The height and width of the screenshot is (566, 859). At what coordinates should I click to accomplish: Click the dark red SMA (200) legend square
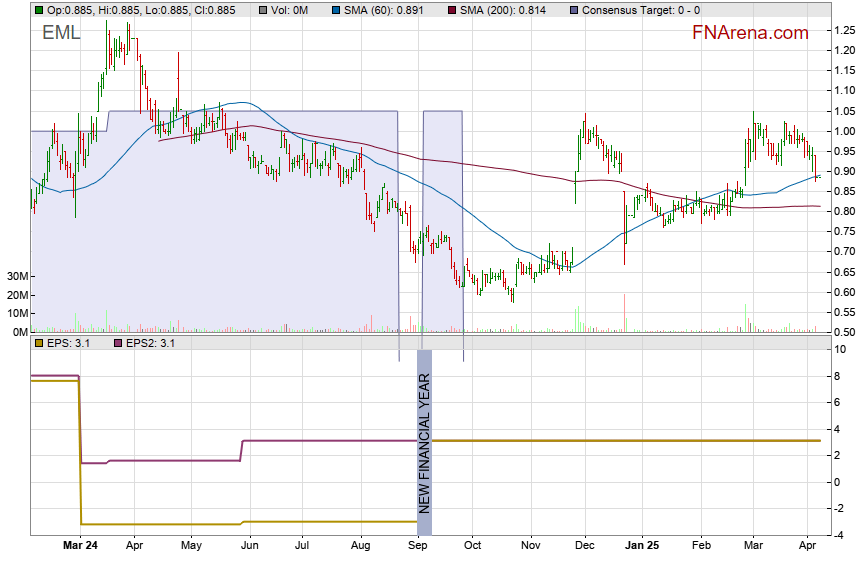point(452,10)
